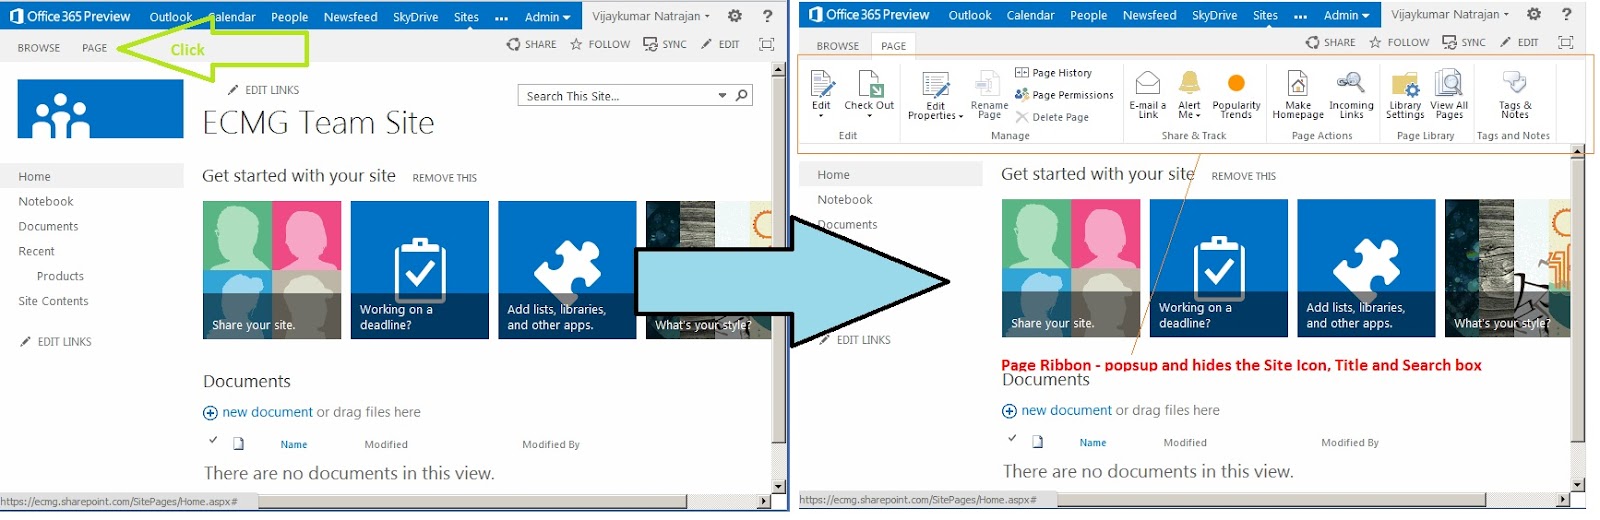Click the Check Out icon in ribbon
Image resolution: width=1600 pixels, height=520 pixels.
(869, 84)
